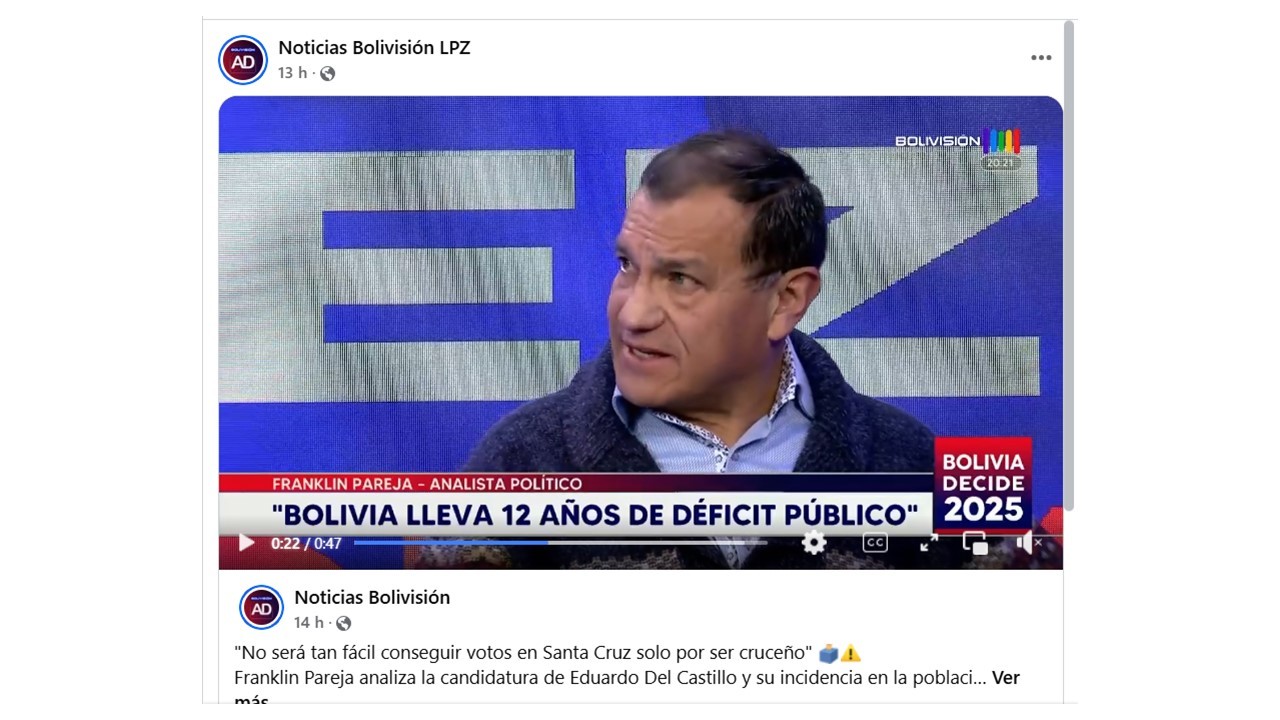Screen dimensions: 1280x720
Task: Open the Noticias Bolivisión shared post name
Action: (372, 597)
